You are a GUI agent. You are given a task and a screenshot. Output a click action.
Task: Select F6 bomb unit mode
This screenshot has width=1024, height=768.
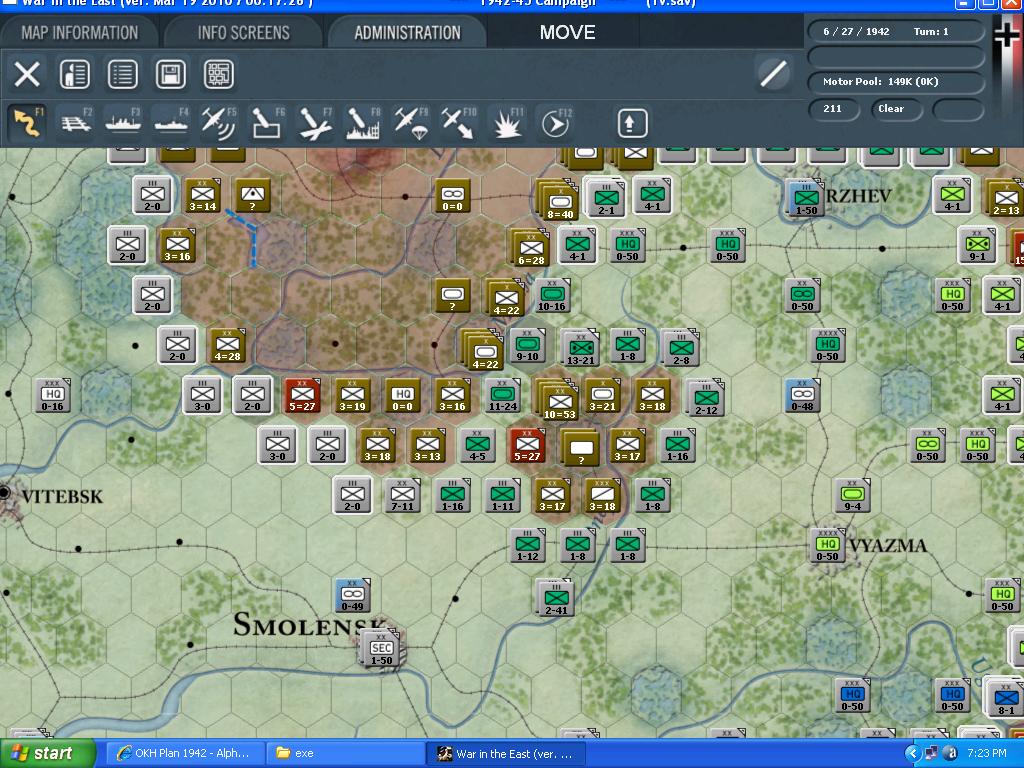267,123
